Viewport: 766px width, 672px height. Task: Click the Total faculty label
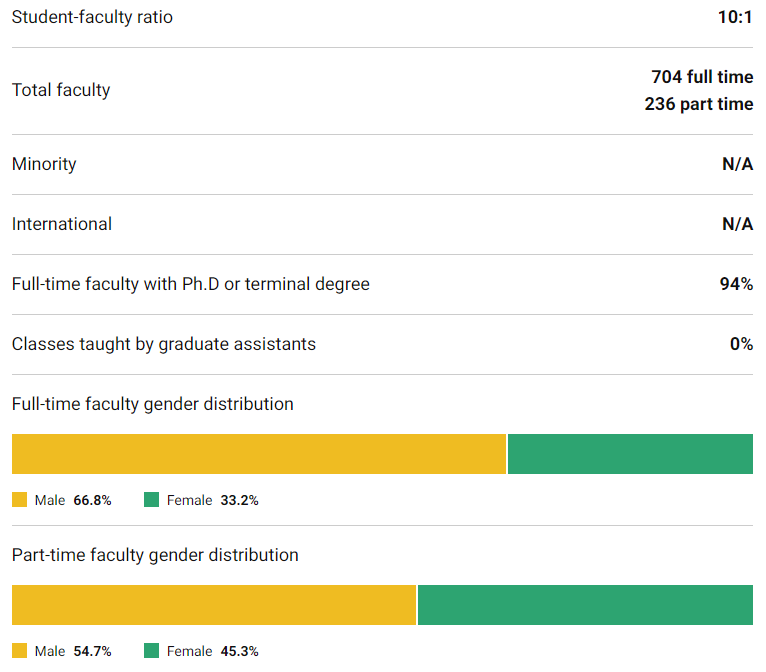[x=61, y=90]
